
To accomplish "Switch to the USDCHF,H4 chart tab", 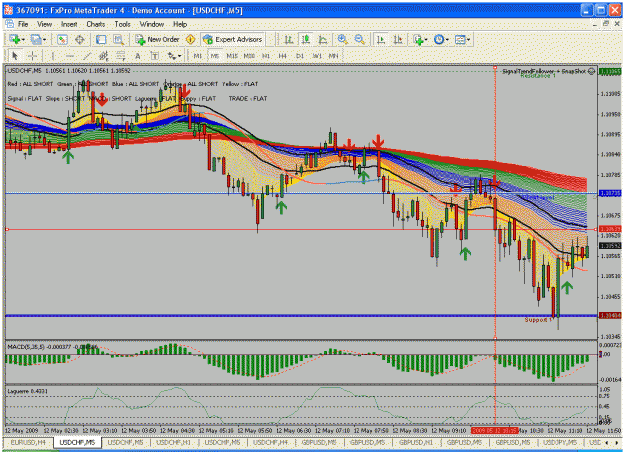I will (x=270, y=442).
